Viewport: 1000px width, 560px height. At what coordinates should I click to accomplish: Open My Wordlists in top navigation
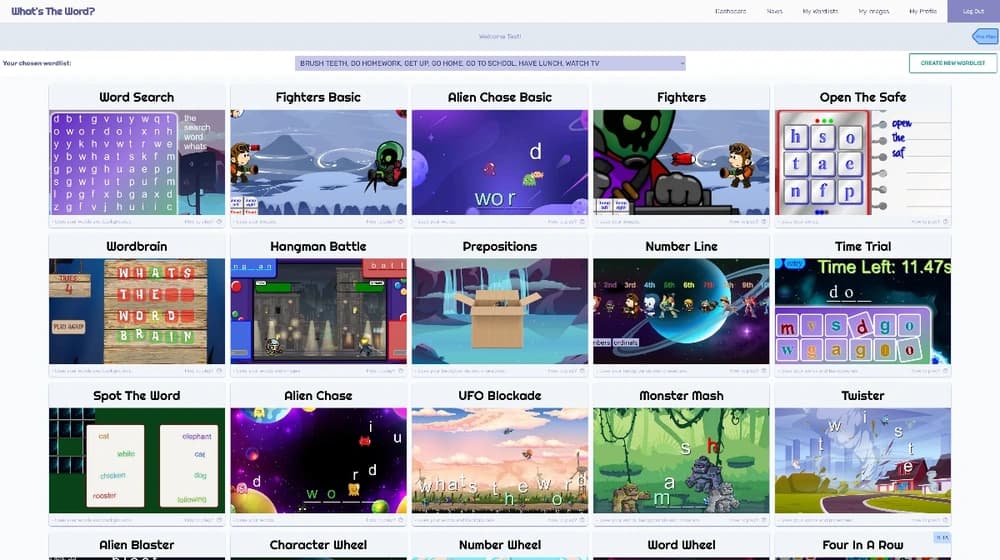point(820,11)
